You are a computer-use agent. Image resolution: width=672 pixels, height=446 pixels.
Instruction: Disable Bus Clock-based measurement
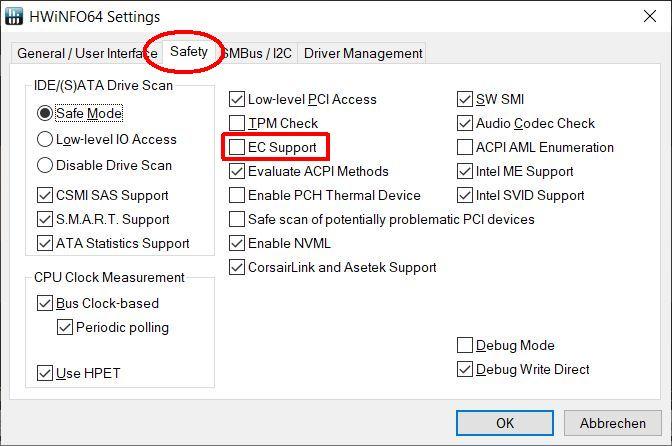tap(45, 303)
